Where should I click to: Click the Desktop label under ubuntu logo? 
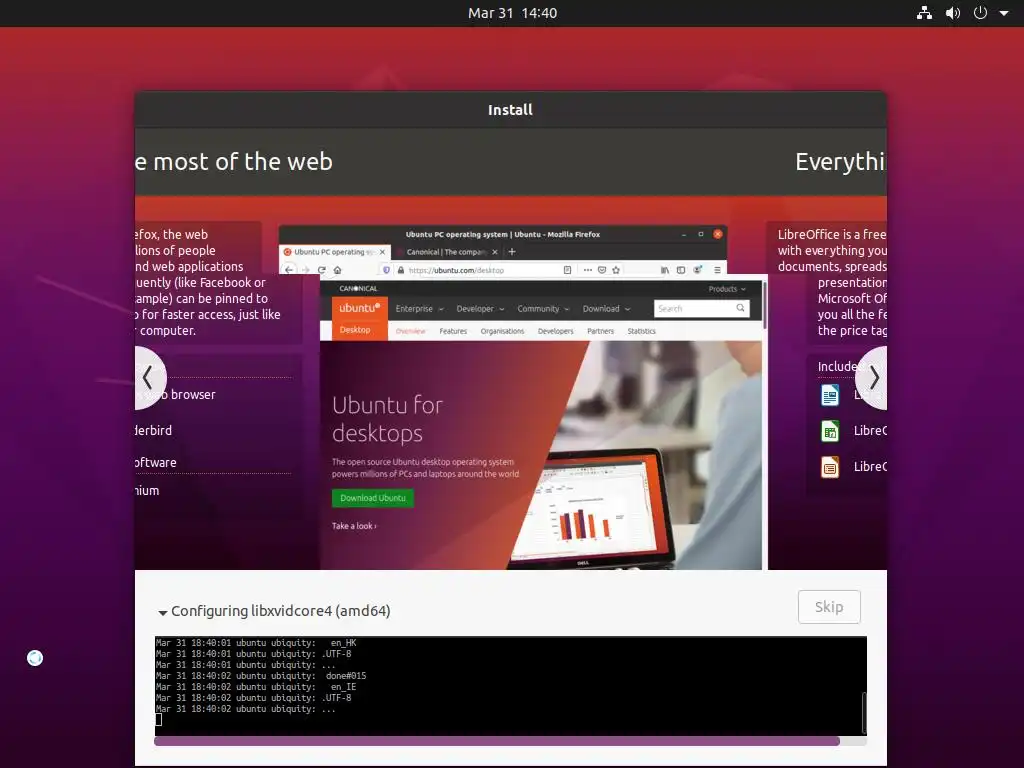tap(355, 330)
